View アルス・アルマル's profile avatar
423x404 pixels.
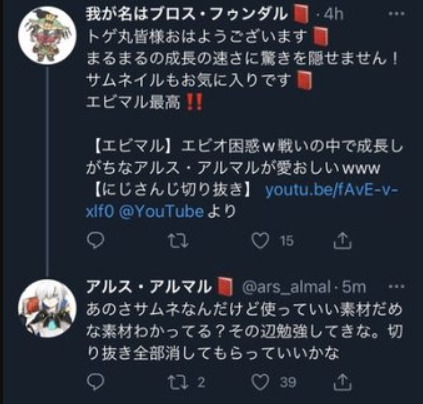tap(48, 308)
